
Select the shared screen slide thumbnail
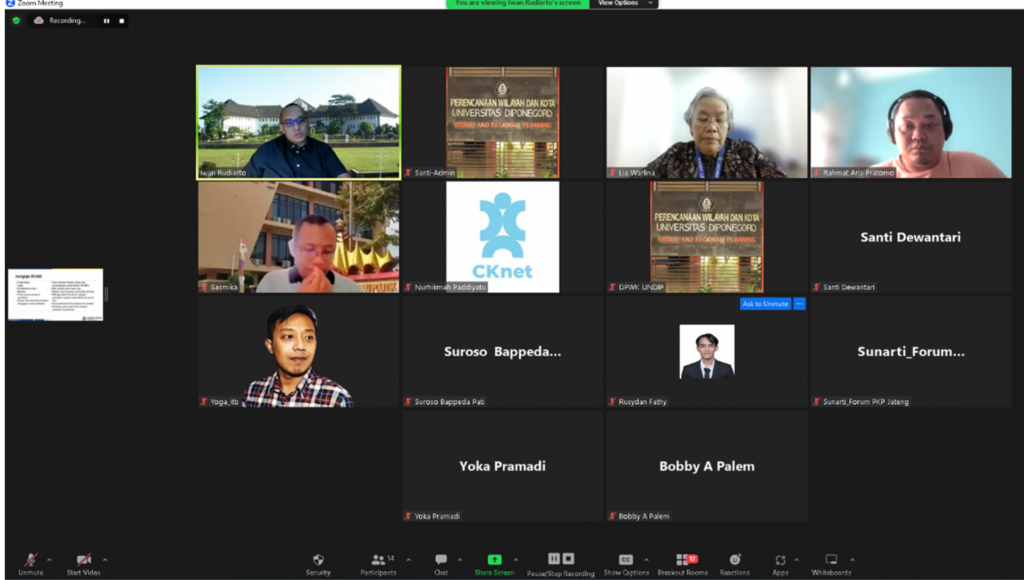pos(56,295)
